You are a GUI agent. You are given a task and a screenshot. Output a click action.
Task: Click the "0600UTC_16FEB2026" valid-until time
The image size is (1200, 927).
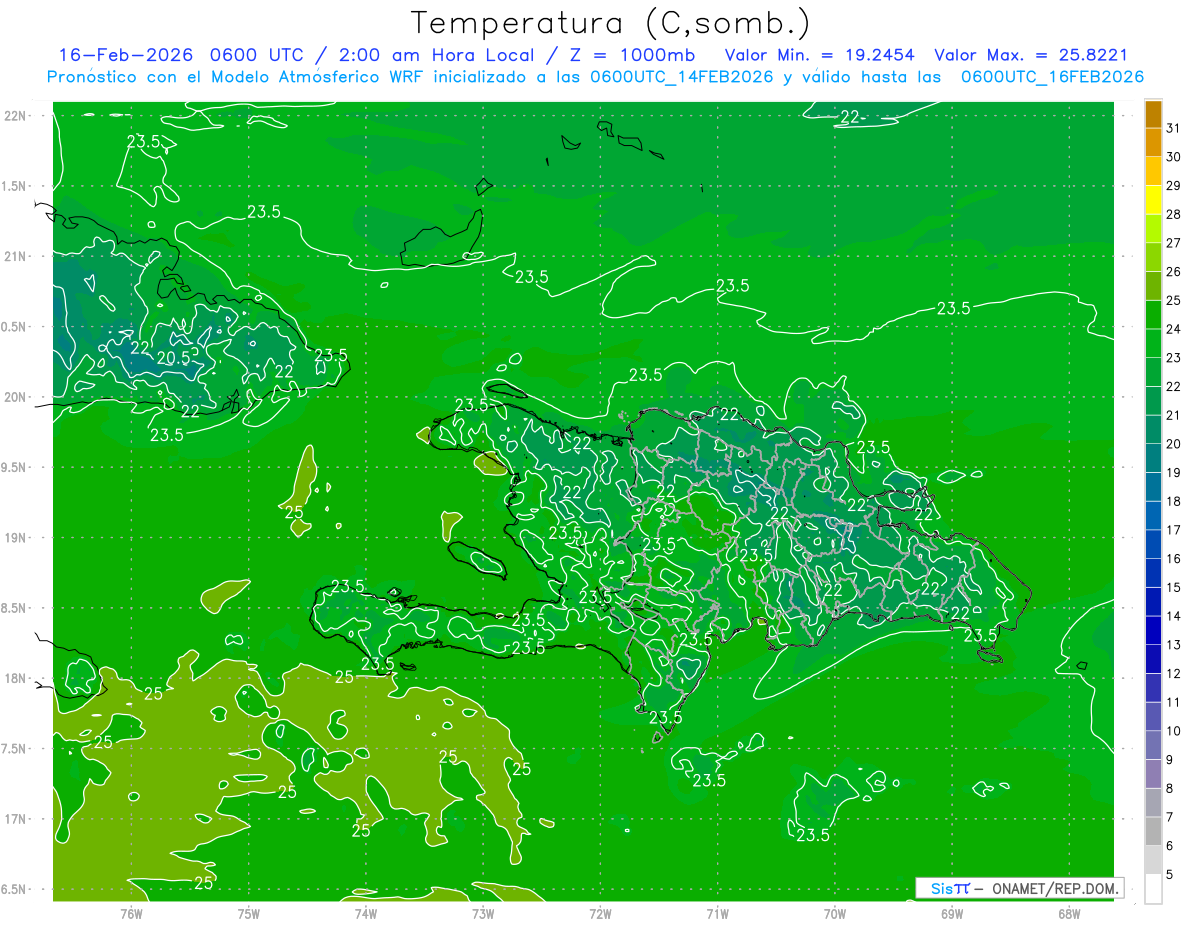1052,77
